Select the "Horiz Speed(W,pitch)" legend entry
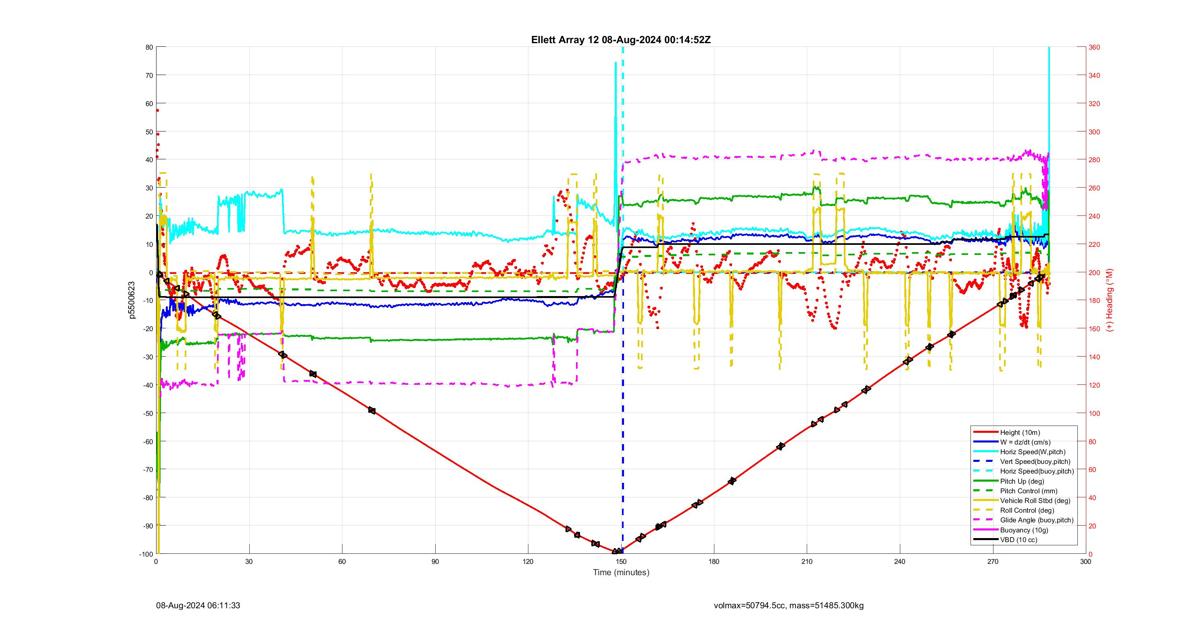 pos(1021,451)
